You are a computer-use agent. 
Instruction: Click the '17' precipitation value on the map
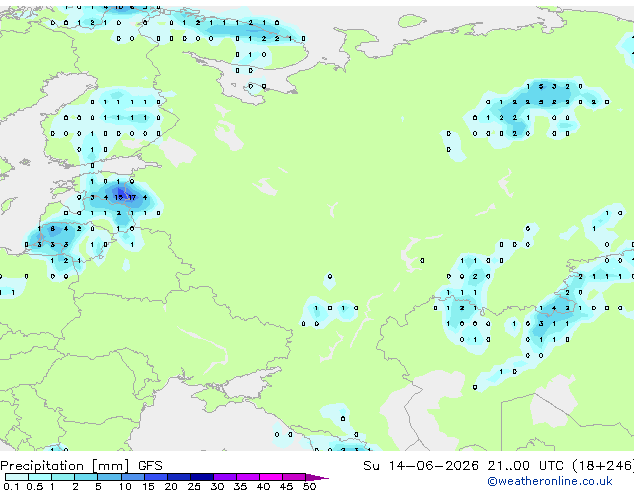click(x=132, y=197)
